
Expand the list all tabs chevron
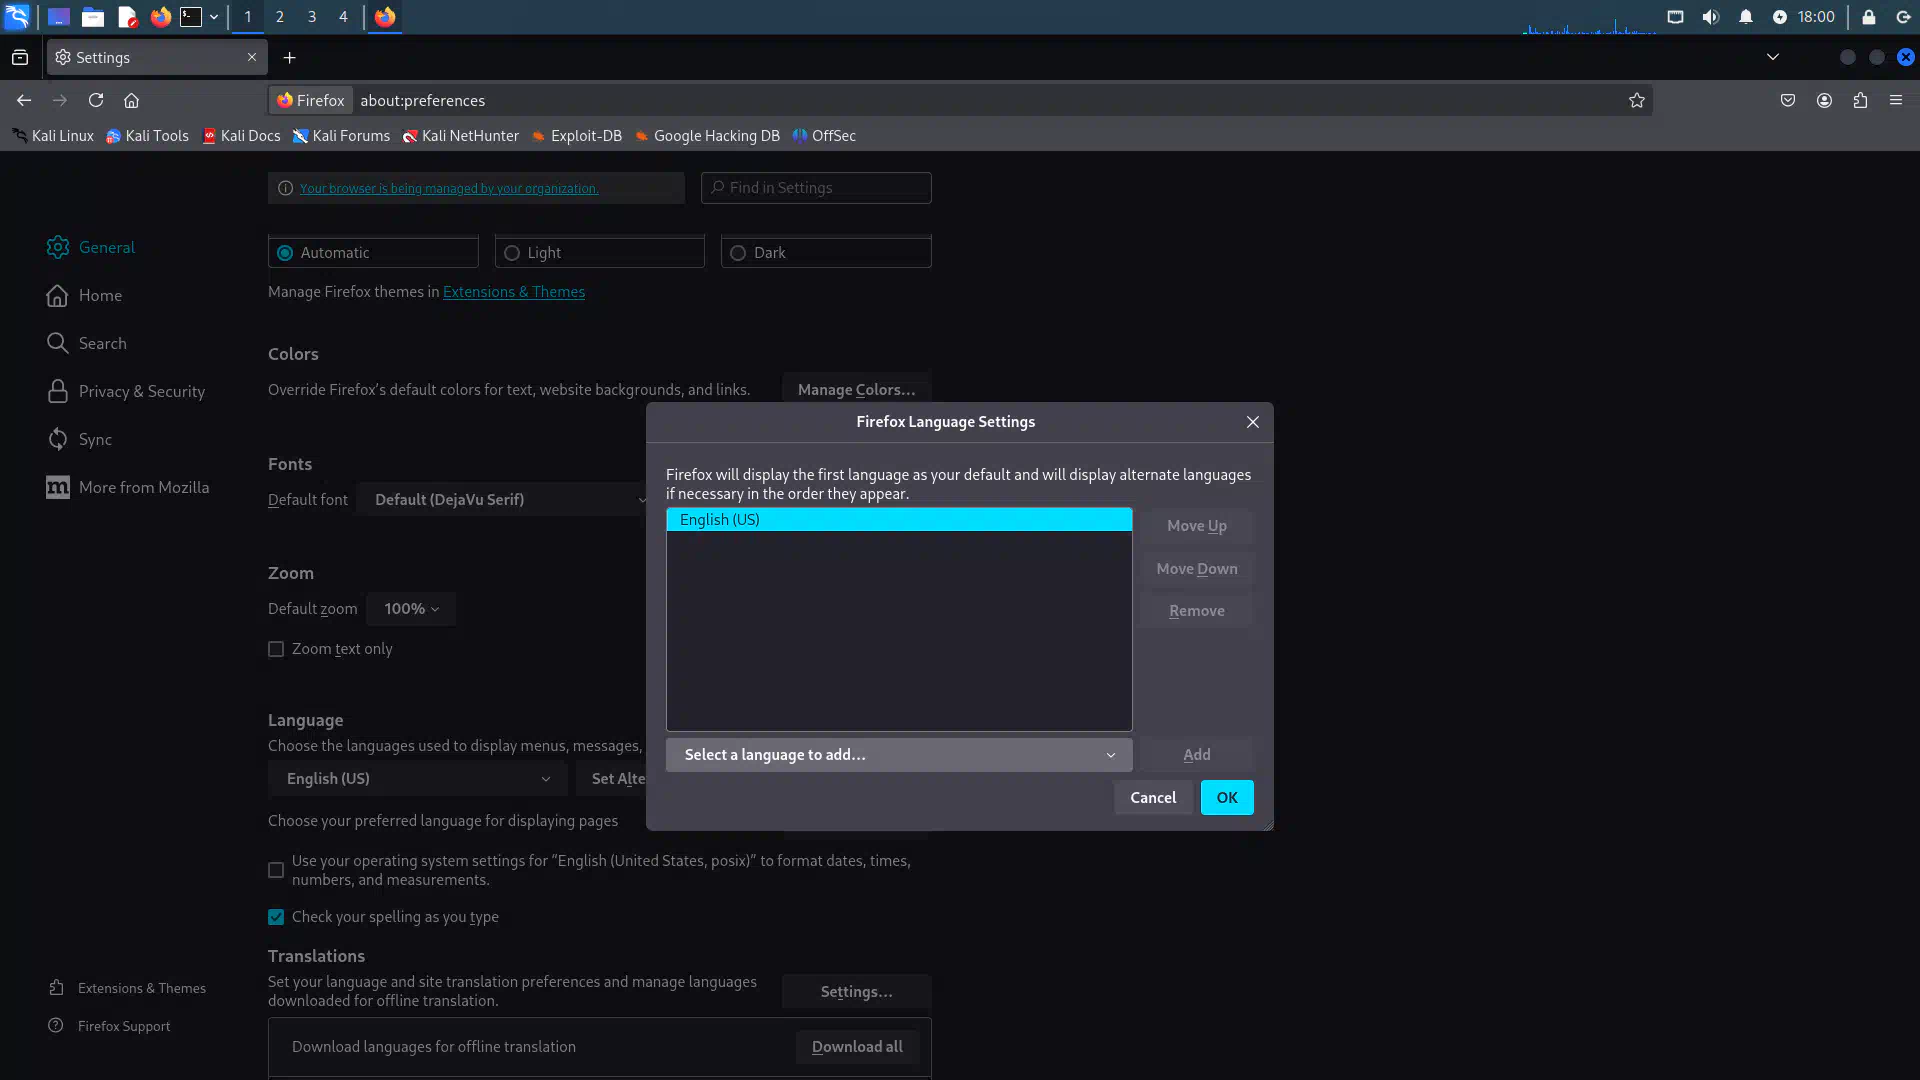click(1772, 57)
